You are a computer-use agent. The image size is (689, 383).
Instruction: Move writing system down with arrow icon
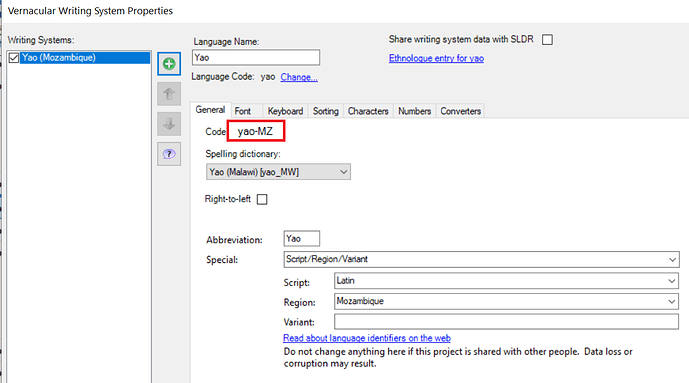click(169, 124)
